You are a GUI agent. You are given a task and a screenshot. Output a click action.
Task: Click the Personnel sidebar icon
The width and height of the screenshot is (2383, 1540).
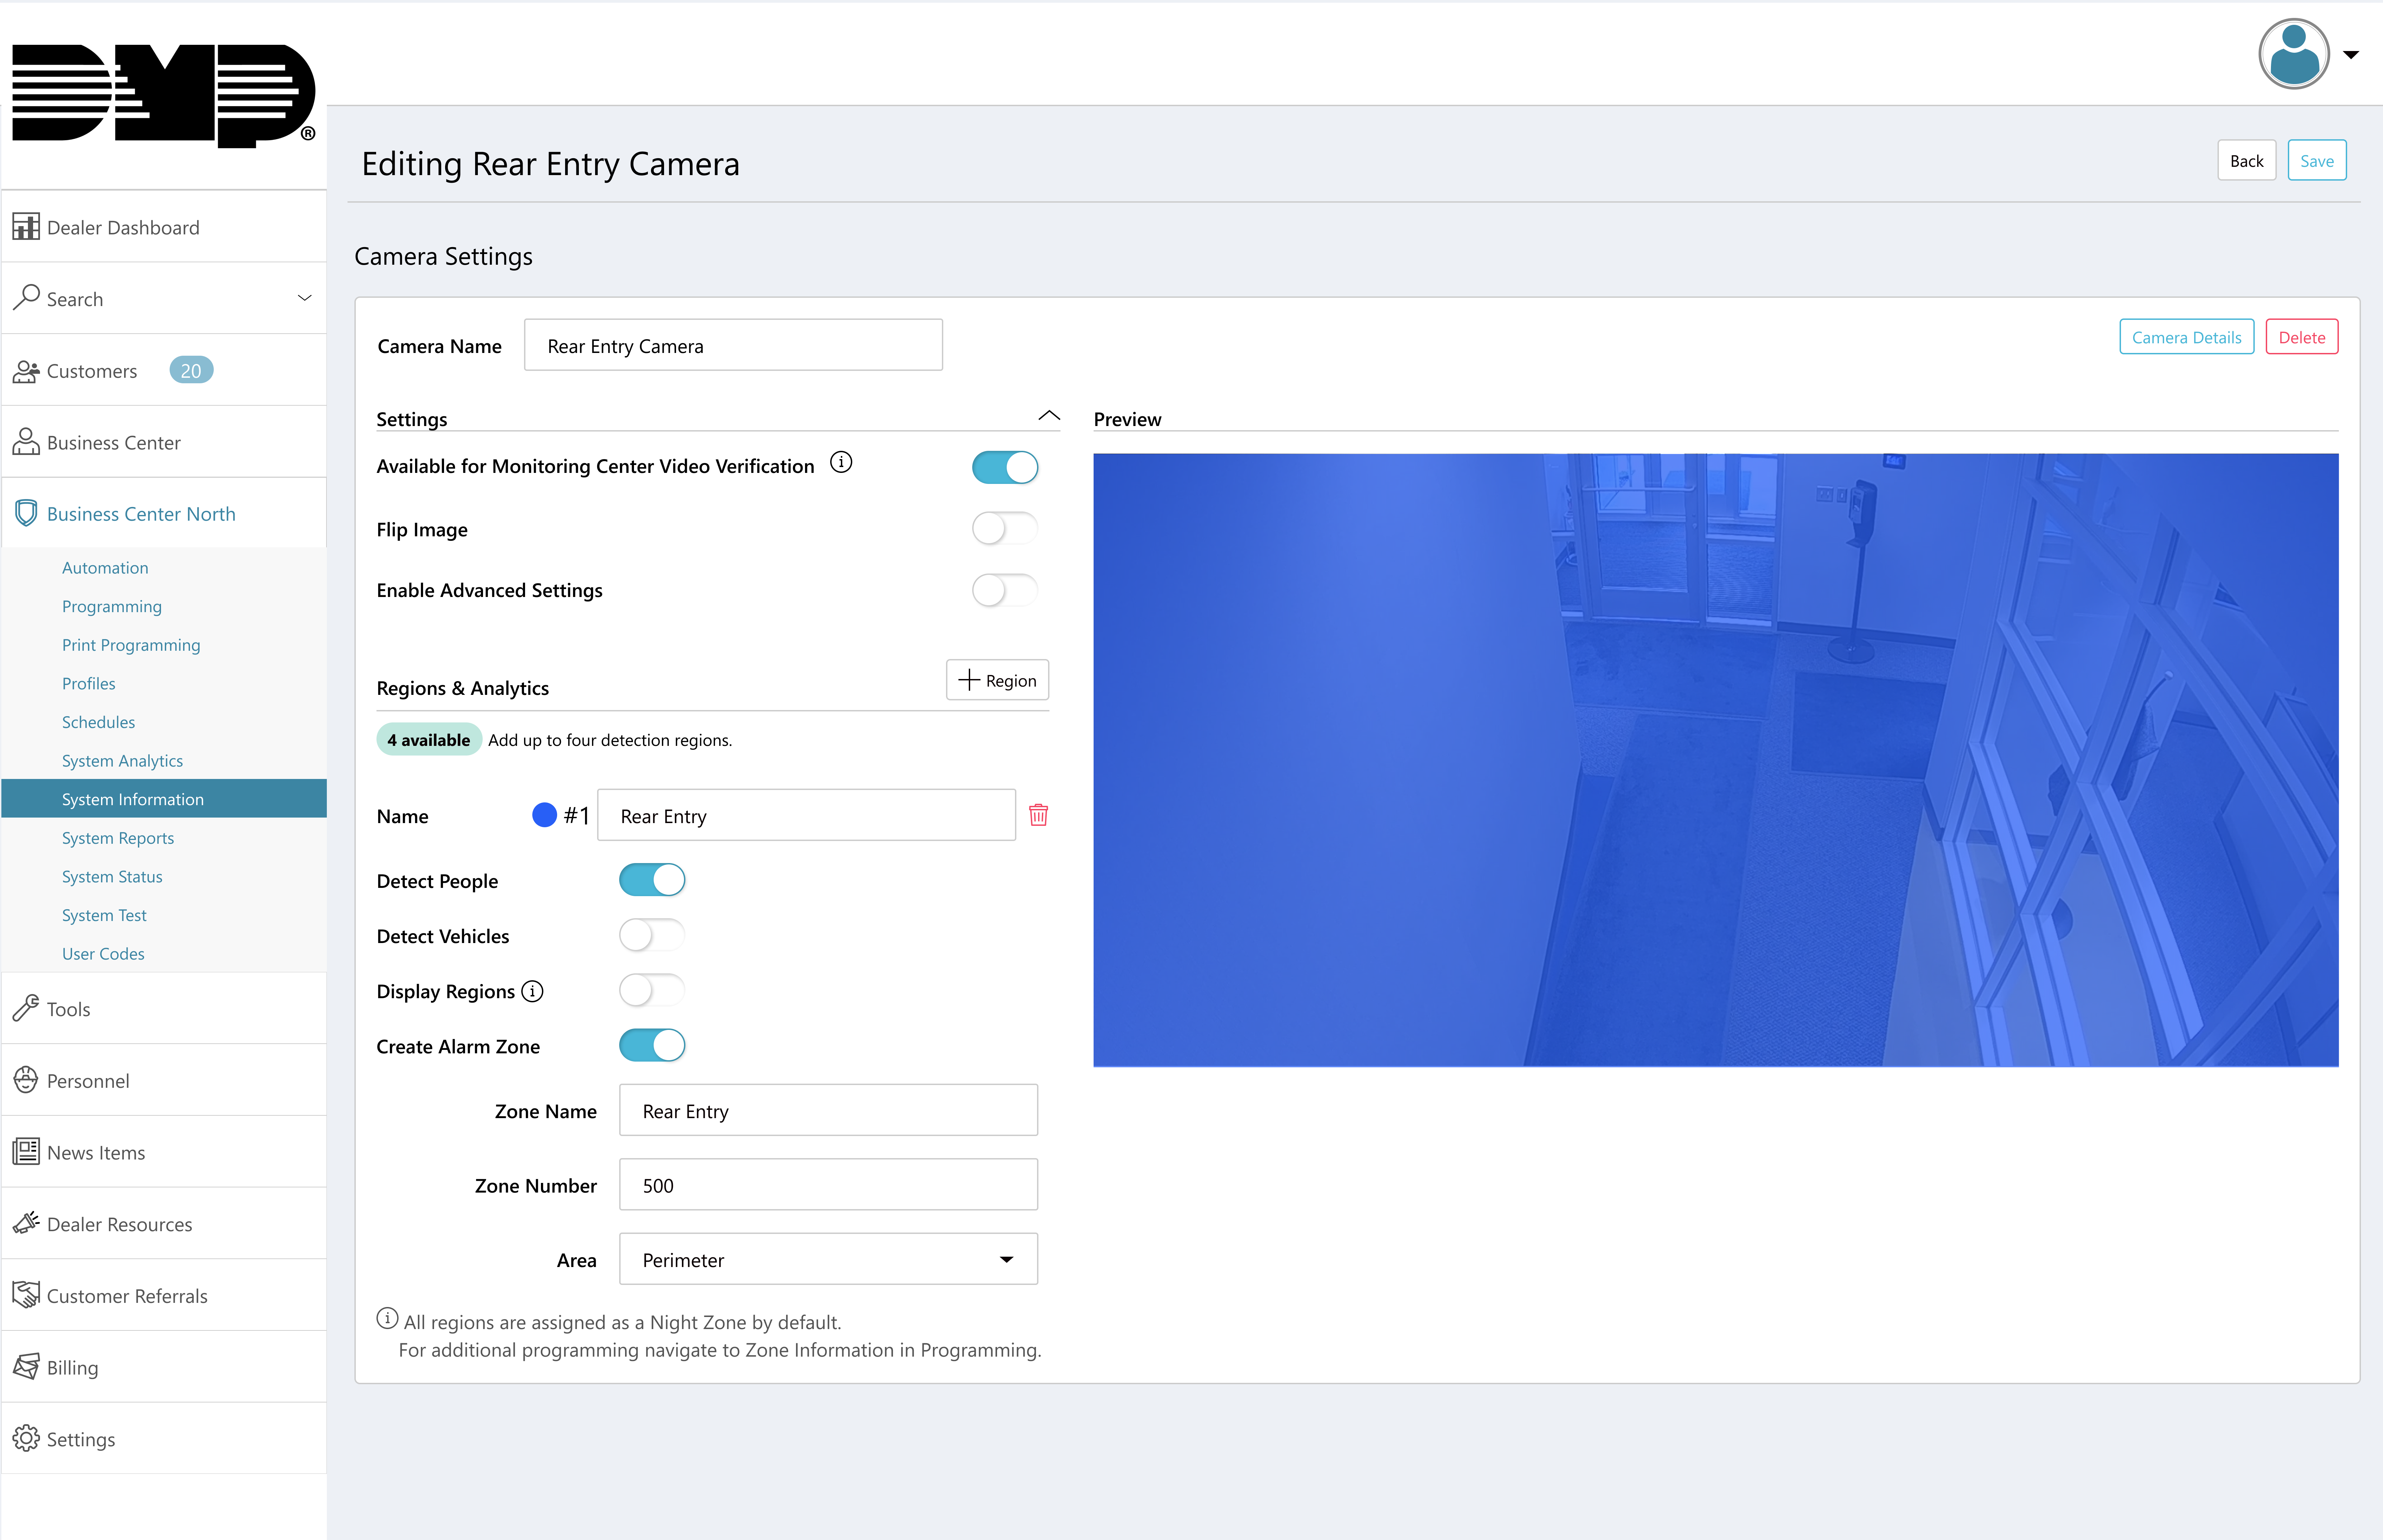click(26, 1080)
